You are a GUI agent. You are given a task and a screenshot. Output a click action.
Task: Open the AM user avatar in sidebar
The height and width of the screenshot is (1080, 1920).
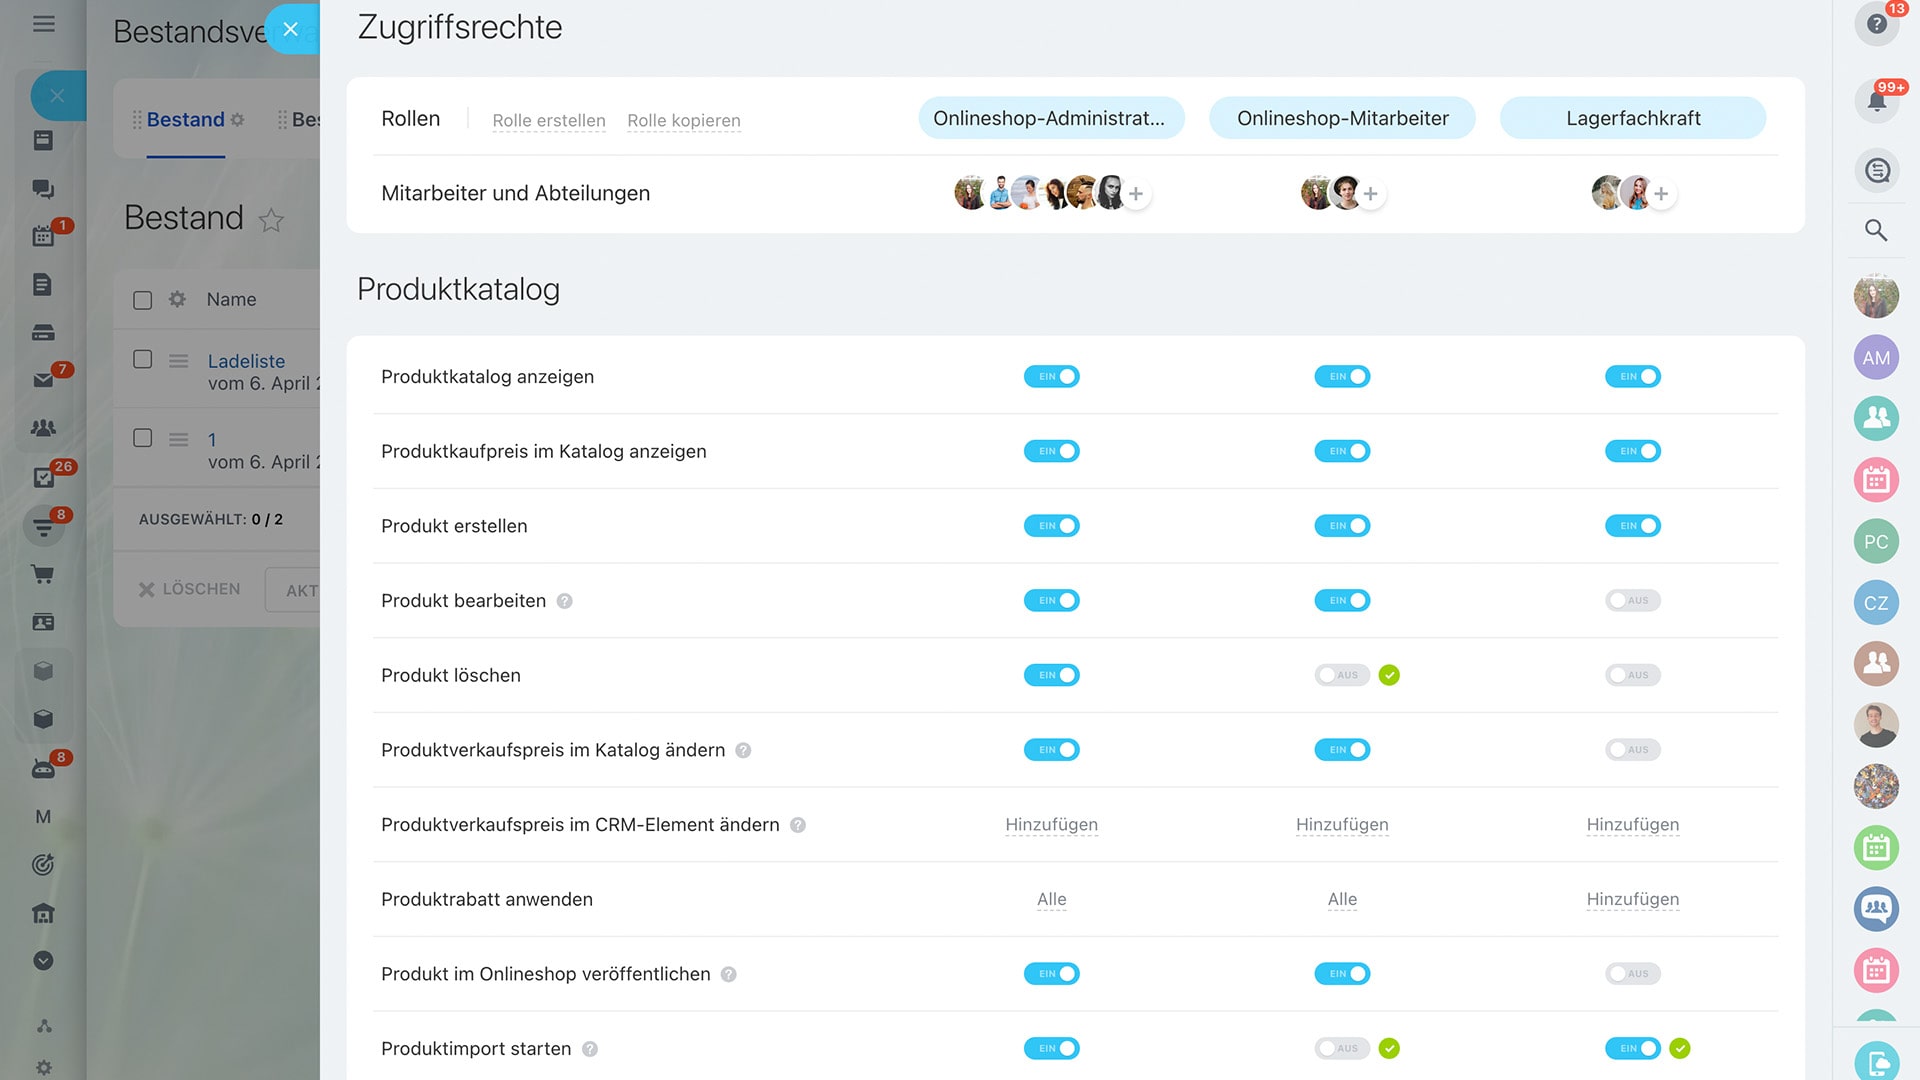coord(1876,358)
